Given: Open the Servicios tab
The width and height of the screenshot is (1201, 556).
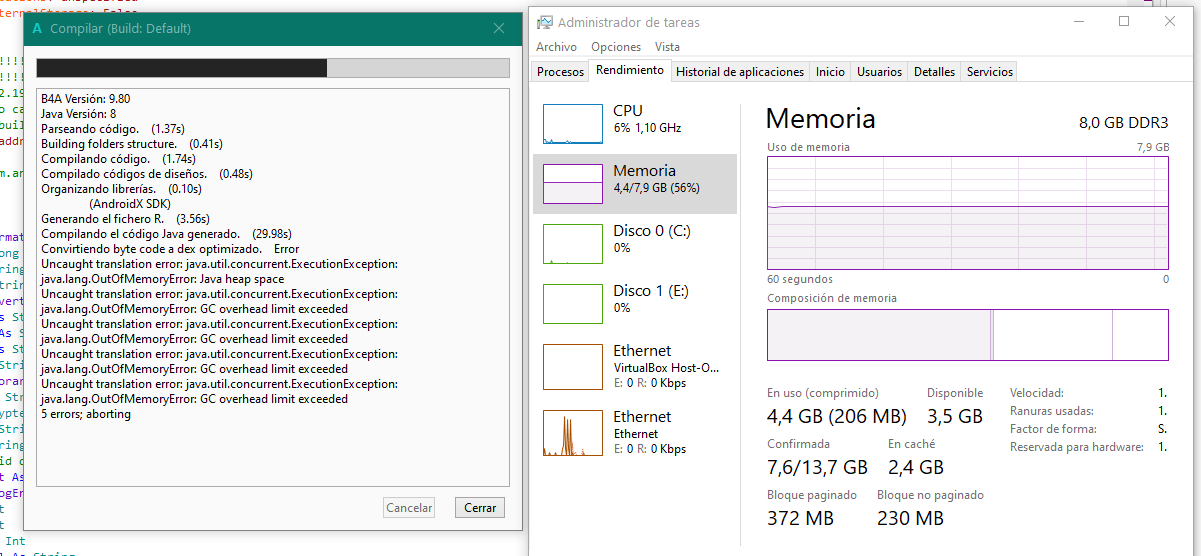Looking at the screenshot, I should tap(990, 72).
